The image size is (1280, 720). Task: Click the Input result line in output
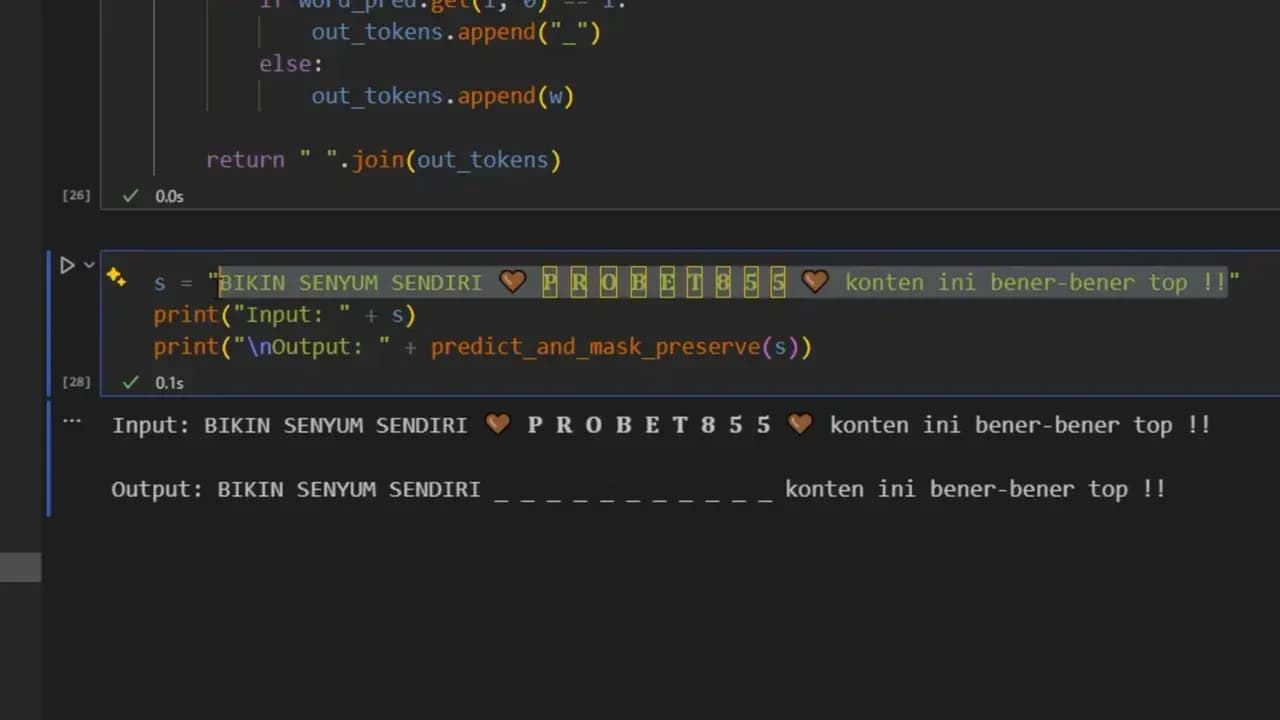661,425
